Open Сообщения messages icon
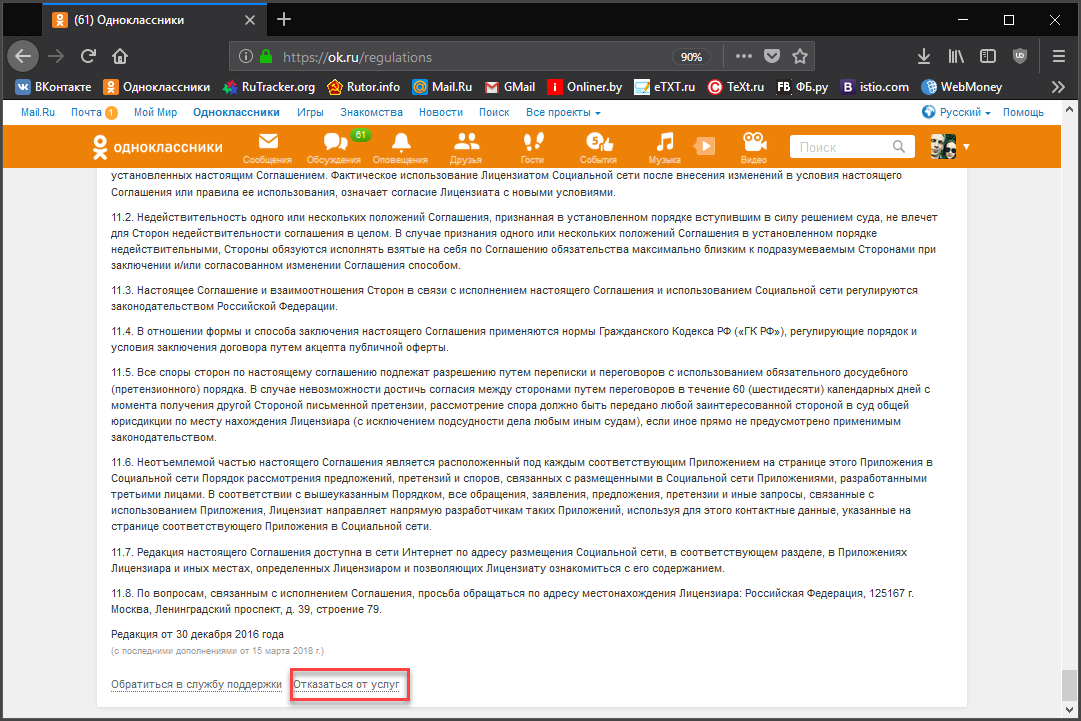The image size is (1081, 721). click(267, 145)
